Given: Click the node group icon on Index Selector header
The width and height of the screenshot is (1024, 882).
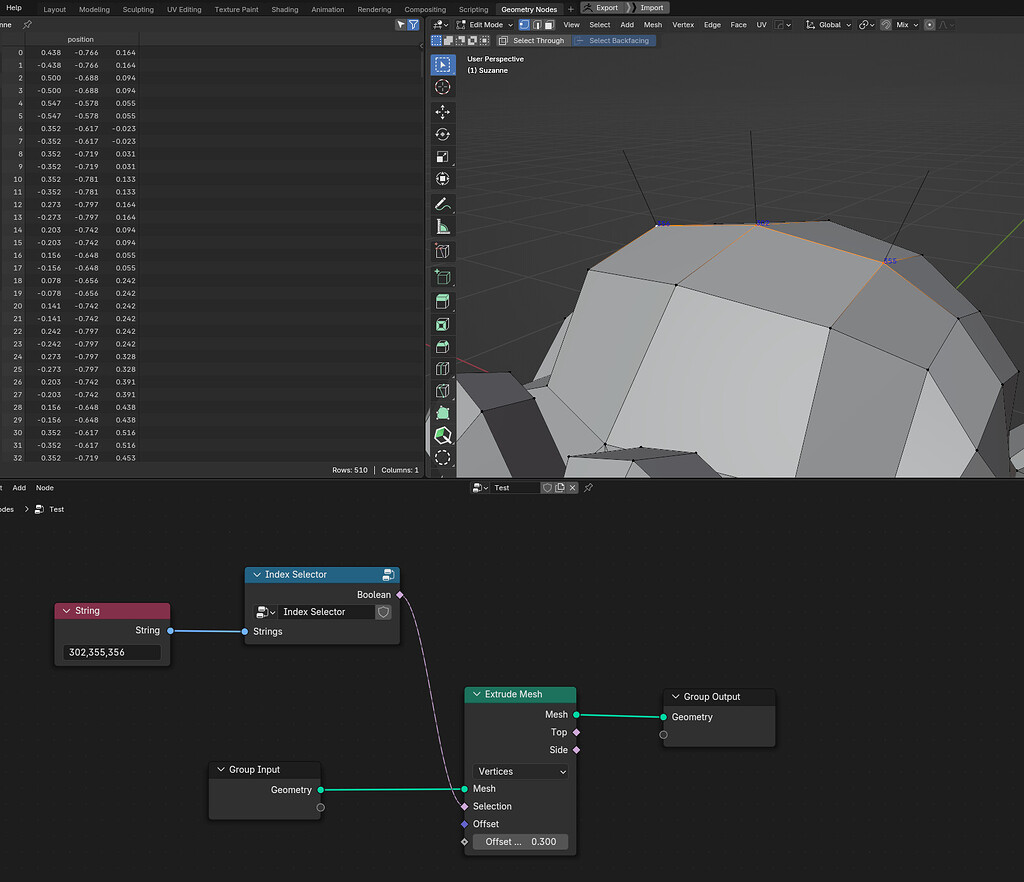Looking at the screenshot, I should (x=388, y=575).
